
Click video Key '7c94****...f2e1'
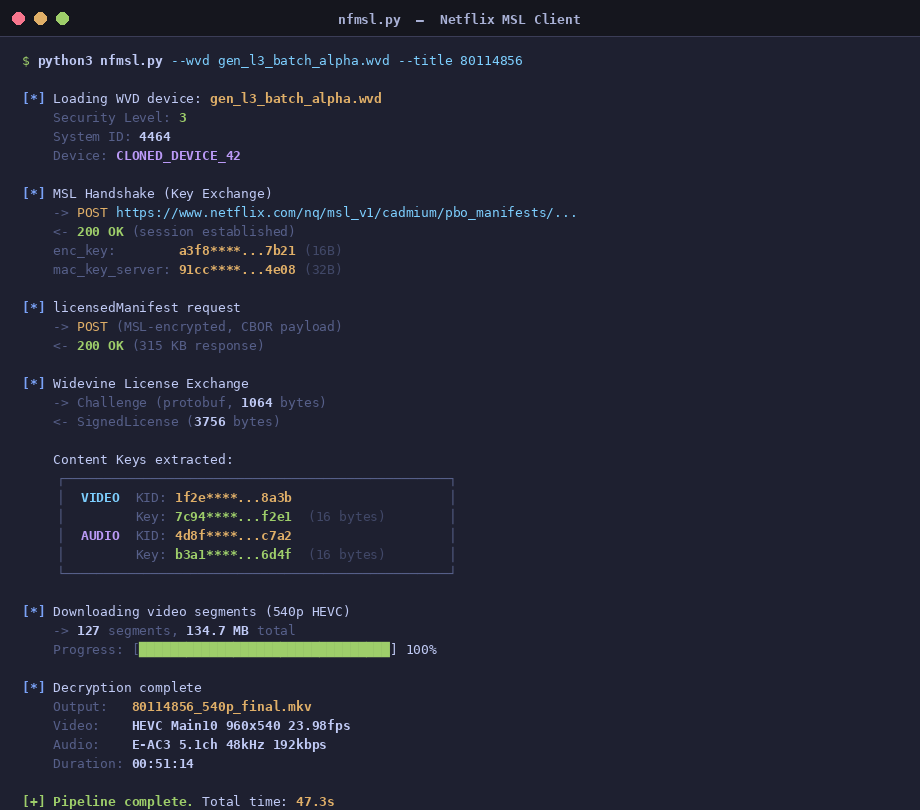pos(233,517)
